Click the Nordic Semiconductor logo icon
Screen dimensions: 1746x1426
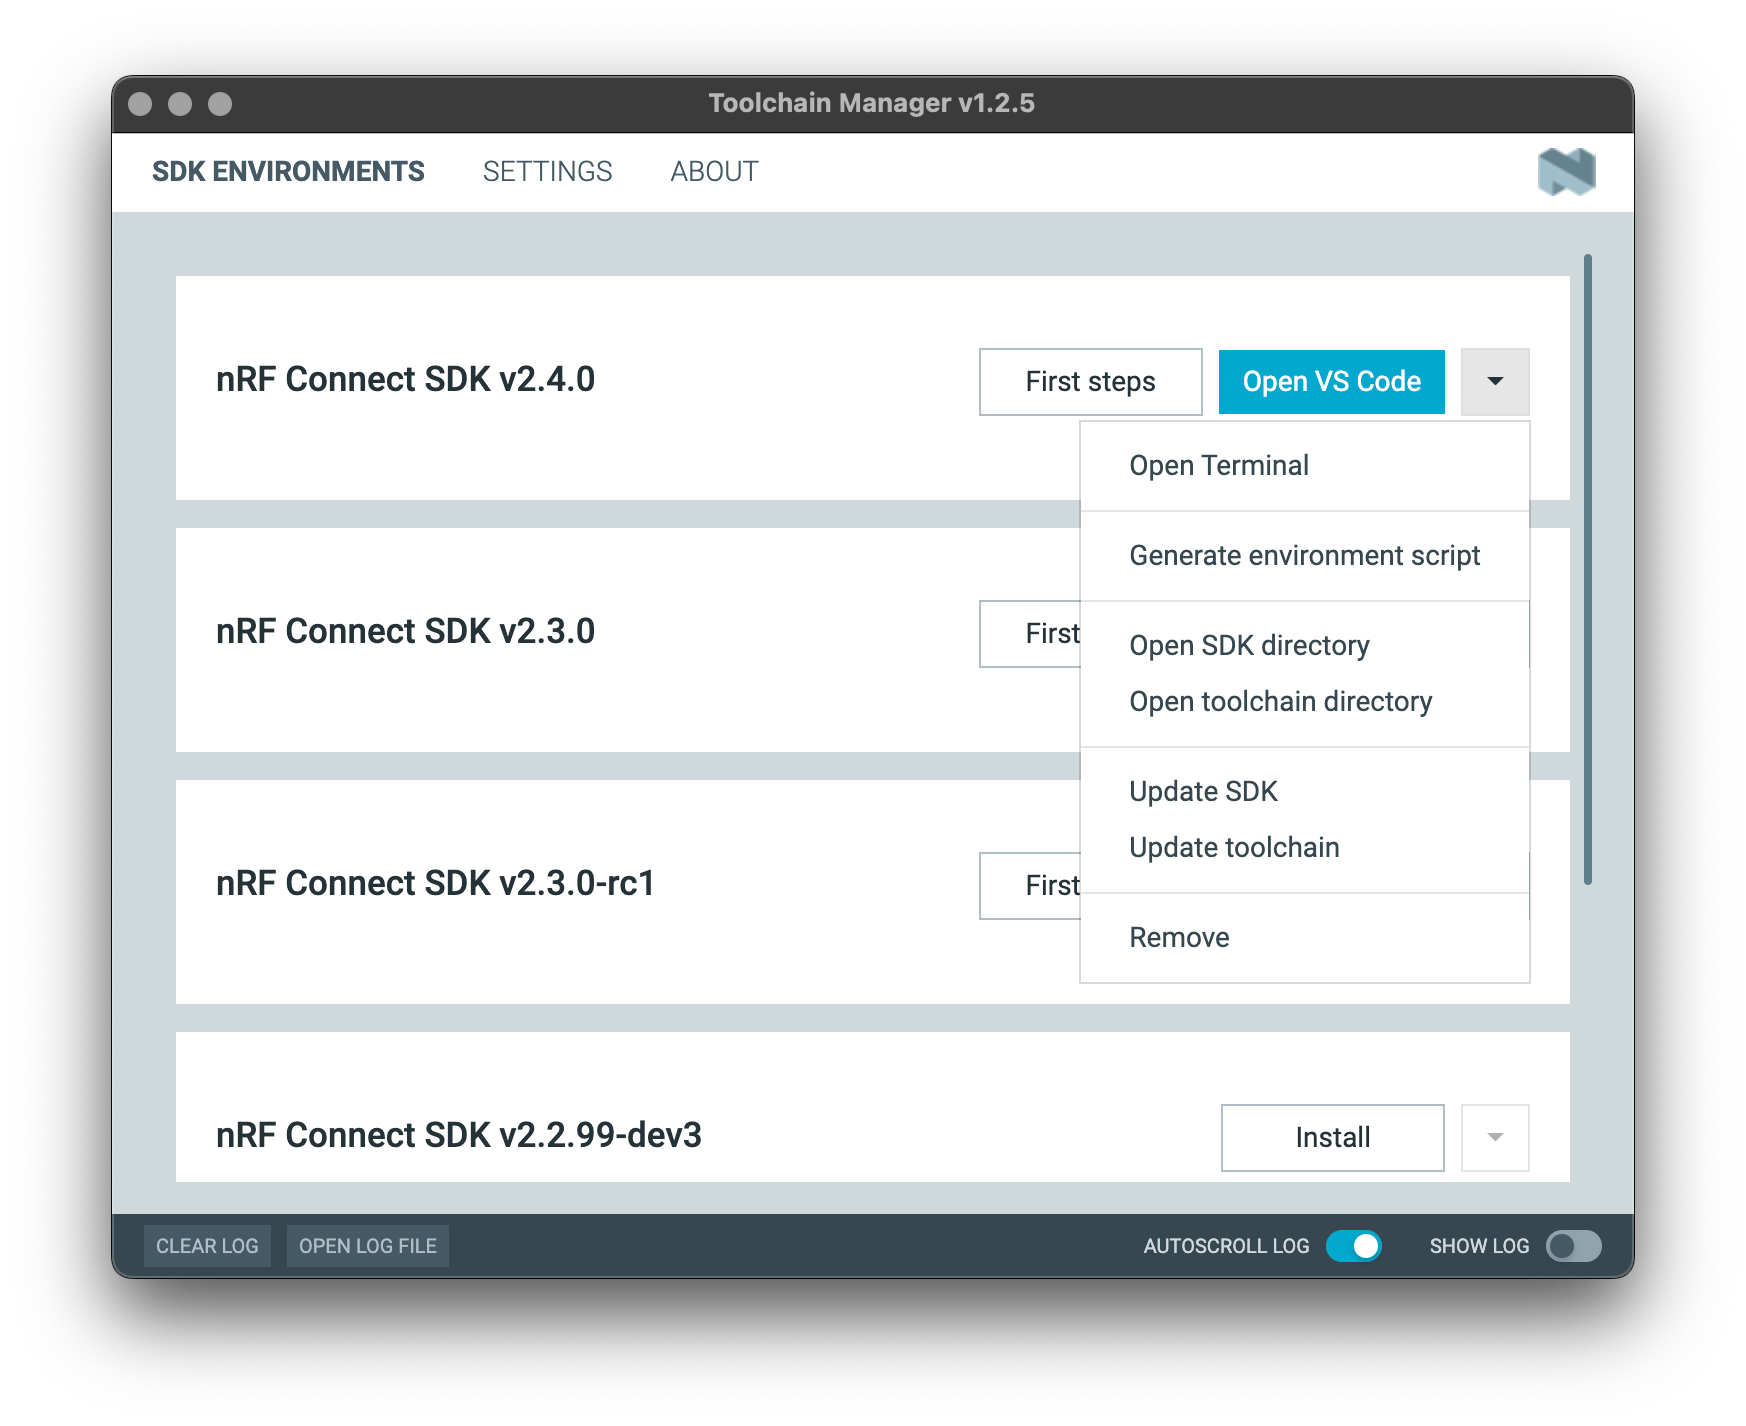coord(1566,172)
